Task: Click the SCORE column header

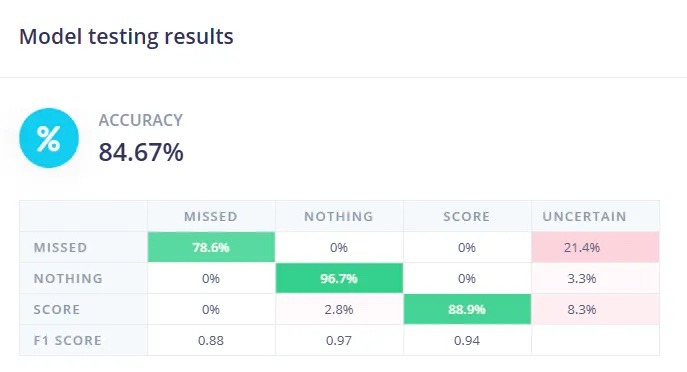Action: coord(467,216)
